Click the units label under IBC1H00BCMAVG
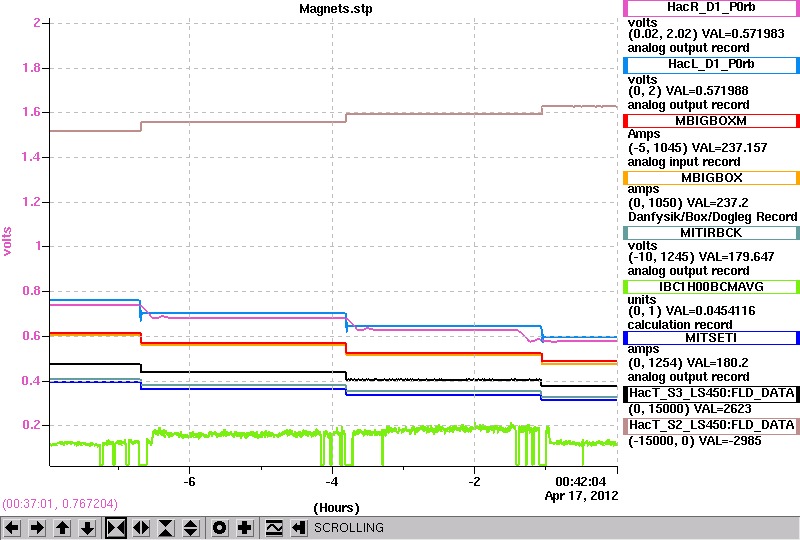Viewport: 800px width, 540px height. pyautogui.click(x=642, y=300)
